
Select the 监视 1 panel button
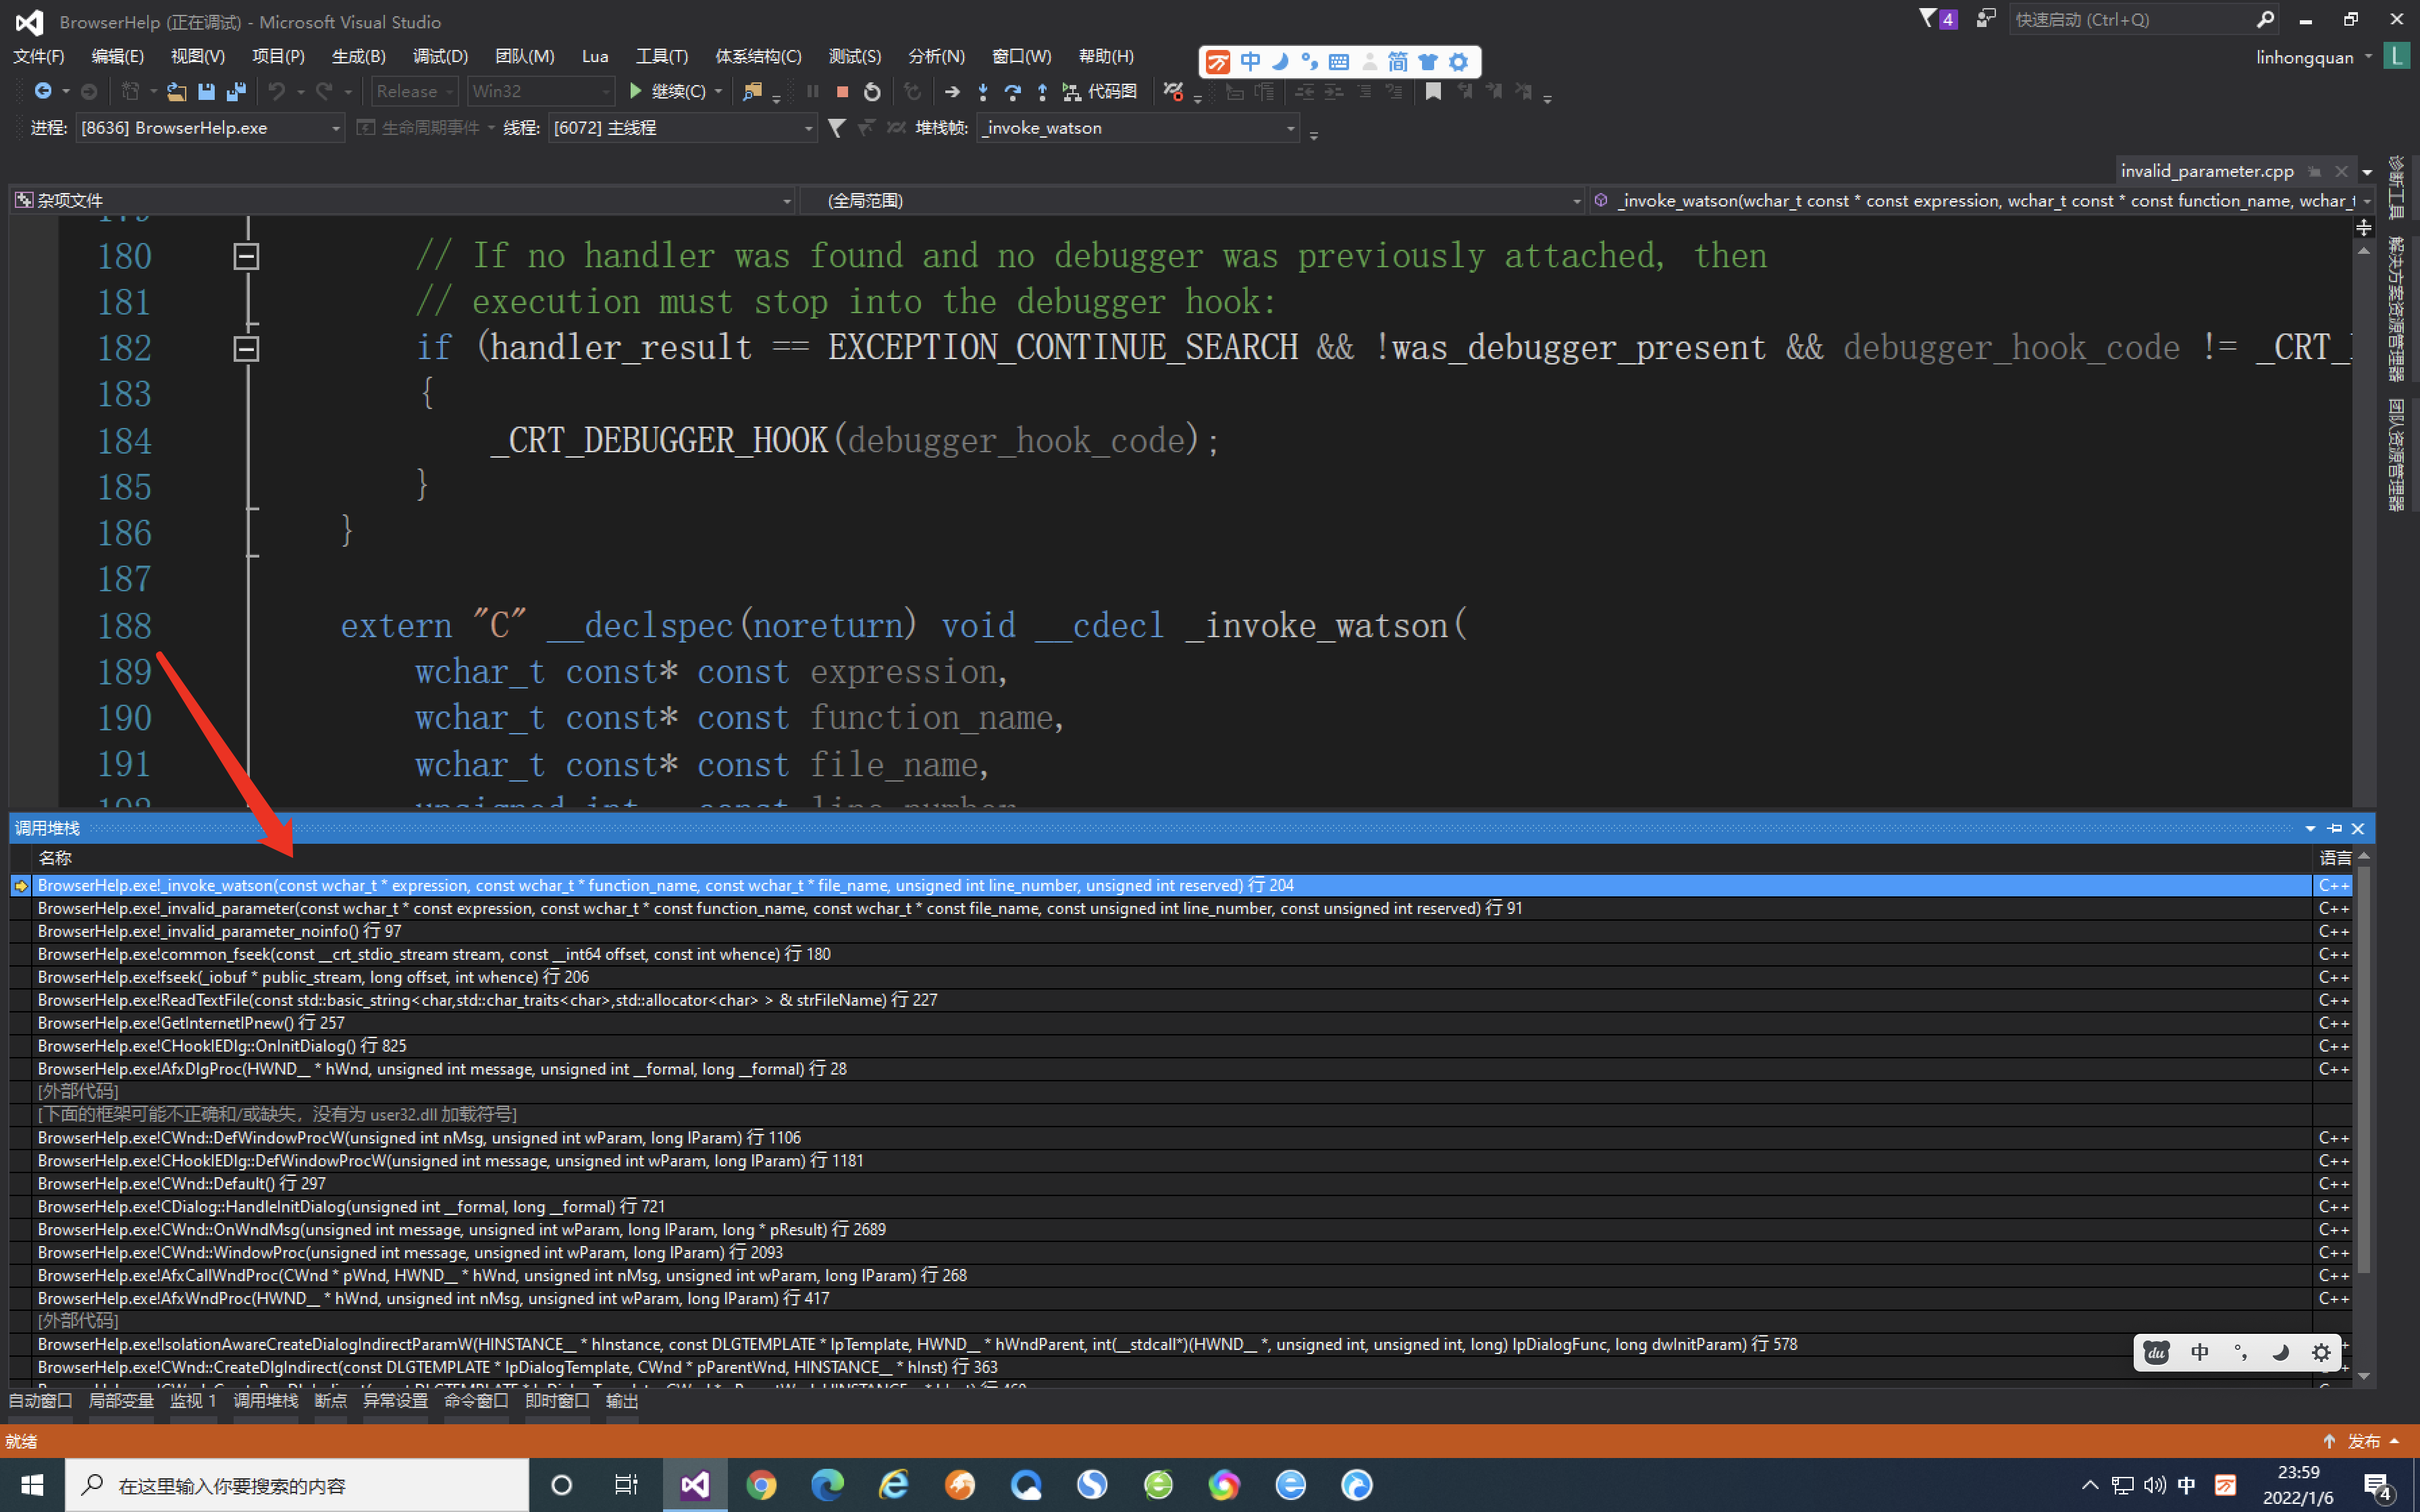[x=193, y=1400]
